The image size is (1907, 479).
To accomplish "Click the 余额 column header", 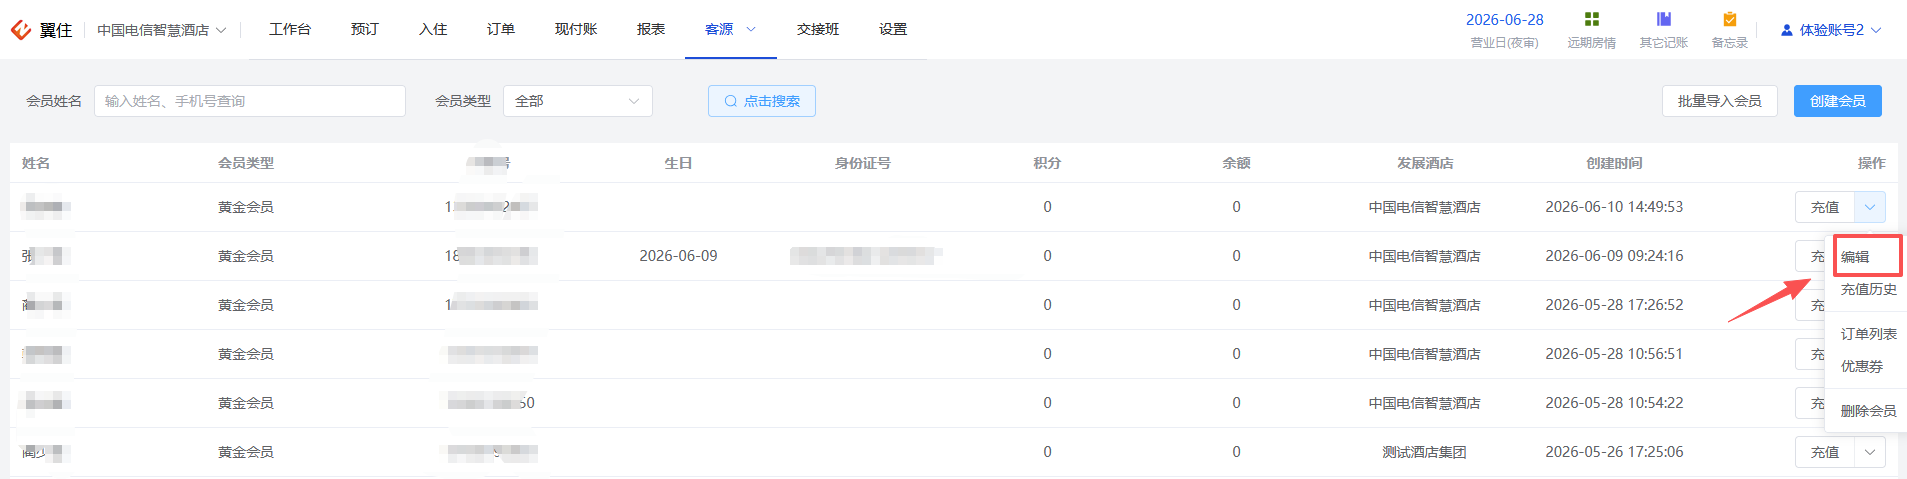I will click(1236, 163).
